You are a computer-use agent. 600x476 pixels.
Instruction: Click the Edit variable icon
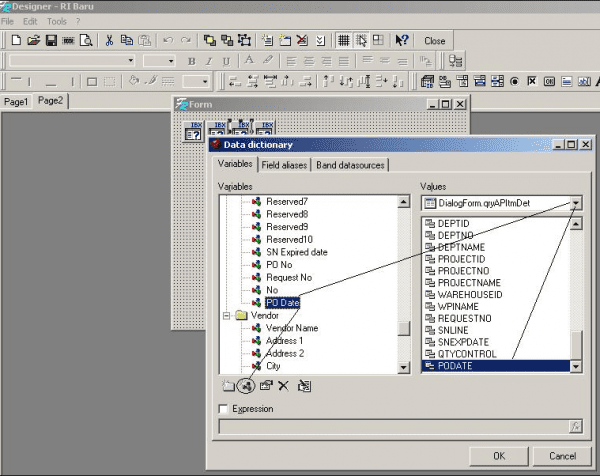click(x=266, y=386)
